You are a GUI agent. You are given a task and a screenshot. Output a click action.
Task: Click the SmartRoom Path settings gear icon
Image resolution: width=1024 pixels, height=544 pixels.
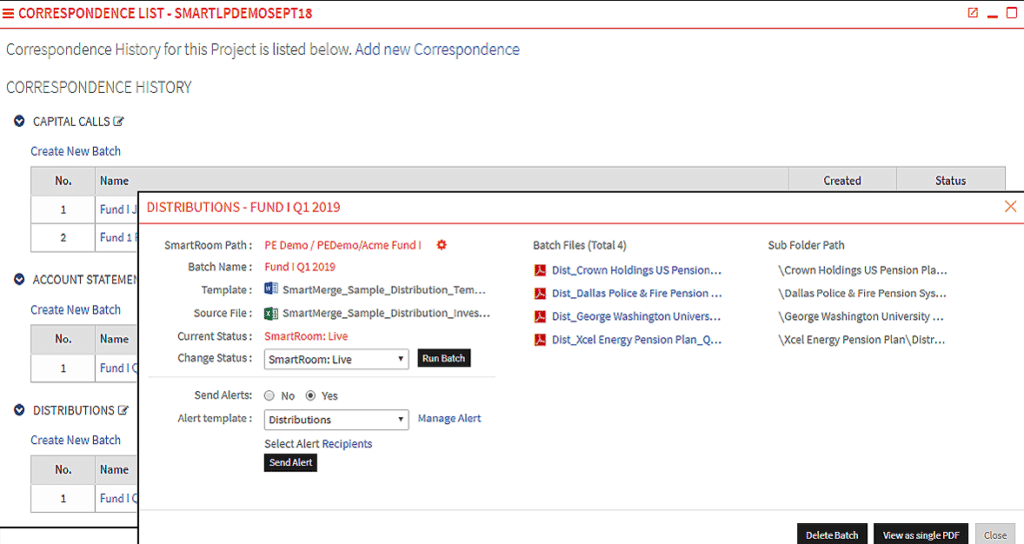(441, 245)
